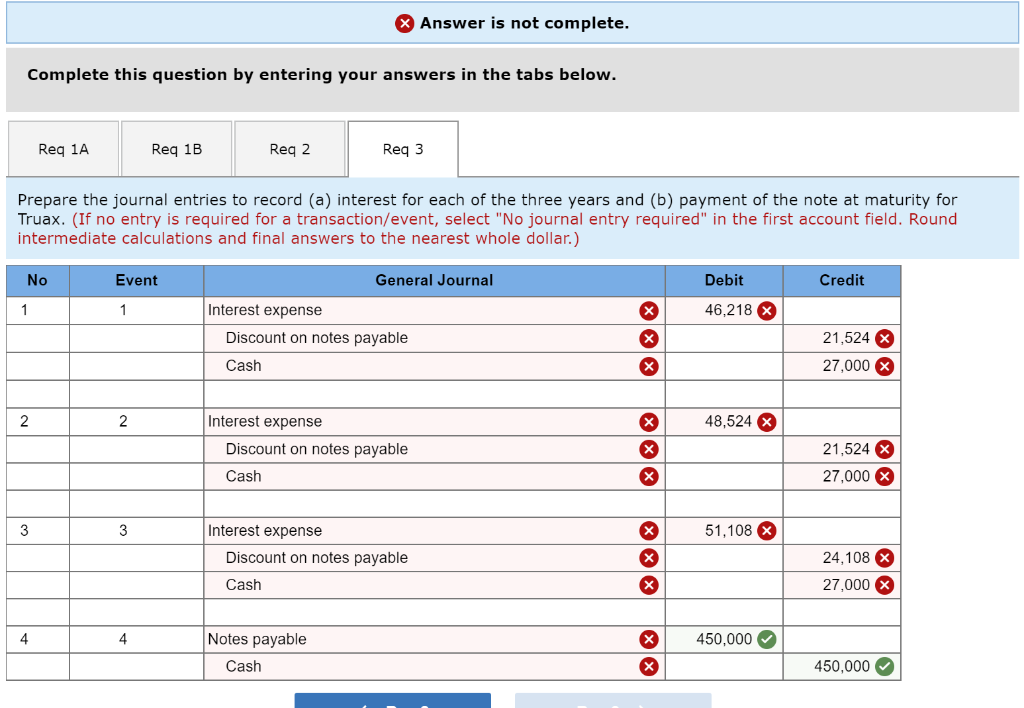Open the Req 1A tab

63,149
